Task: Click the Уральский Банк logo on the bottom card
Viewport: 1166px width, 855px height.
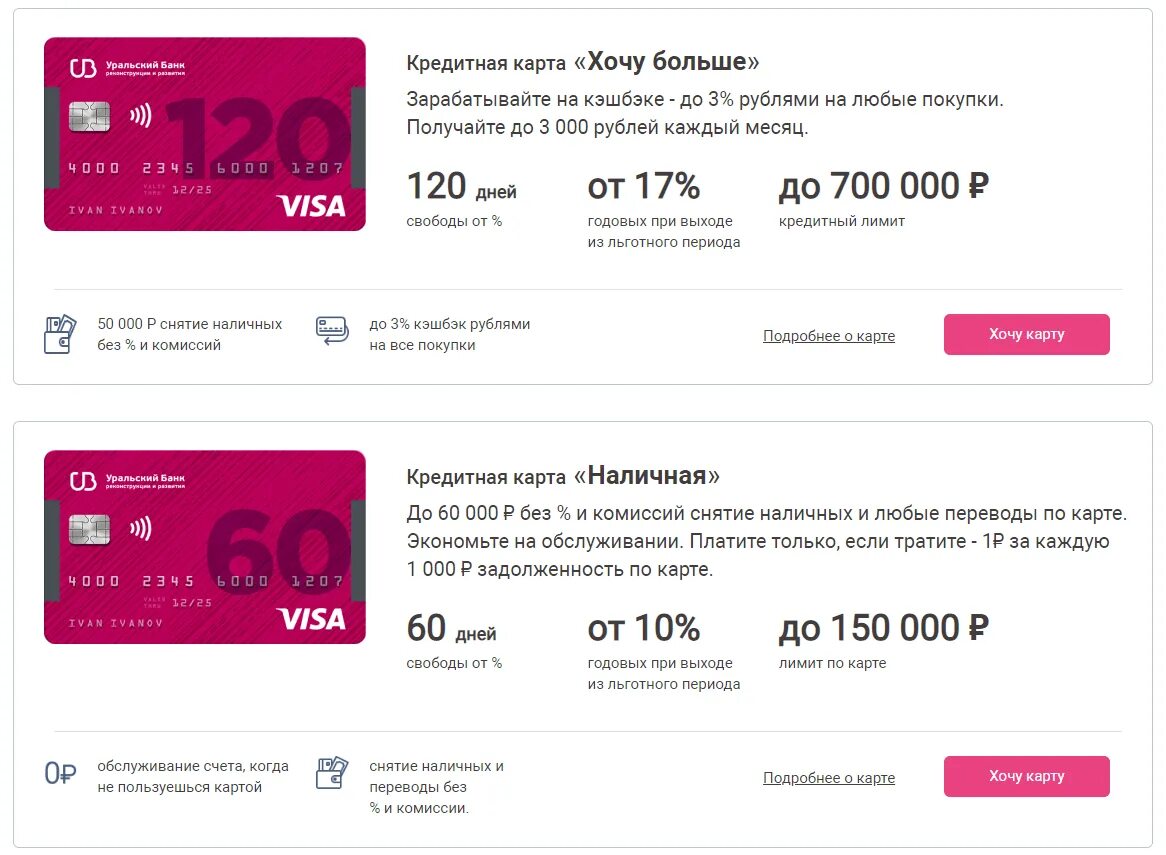Action: (127, 482)
